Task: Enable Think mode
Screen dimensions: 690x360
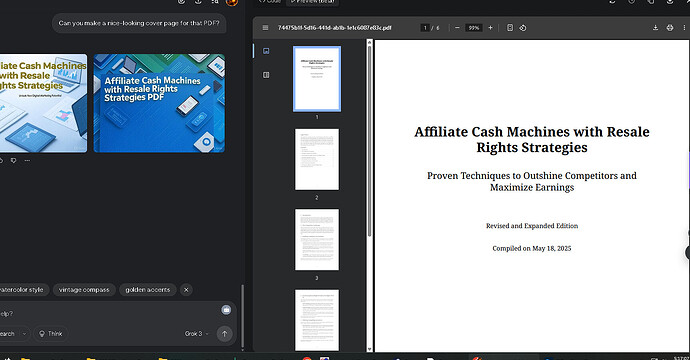Action: coord(51,334)
